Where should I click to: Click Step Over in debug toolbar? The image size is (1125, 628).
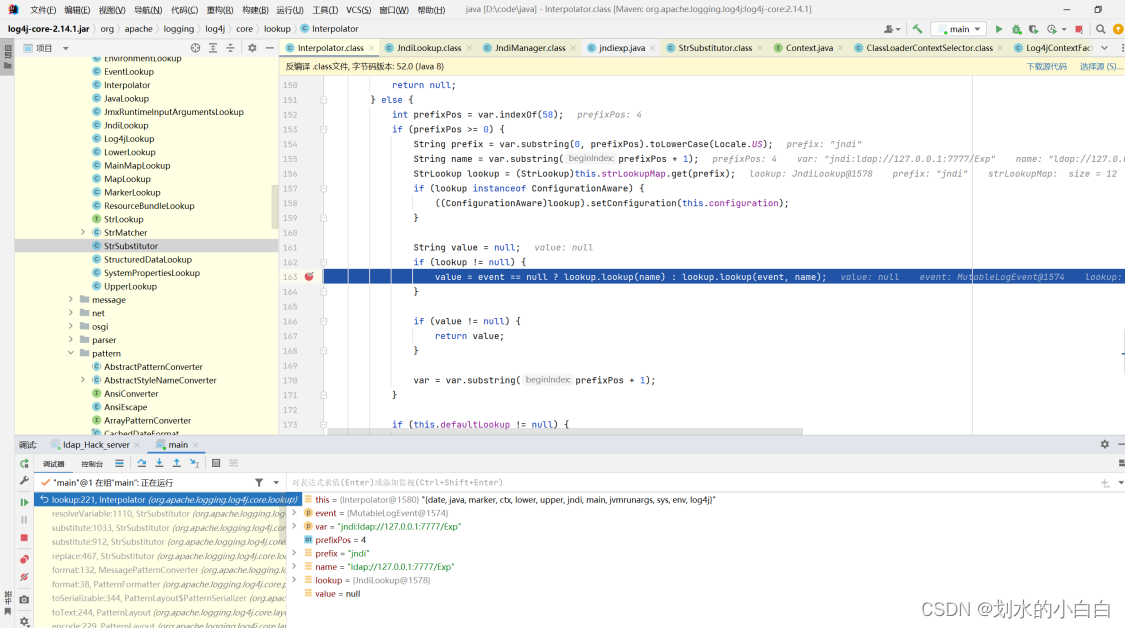141,464
